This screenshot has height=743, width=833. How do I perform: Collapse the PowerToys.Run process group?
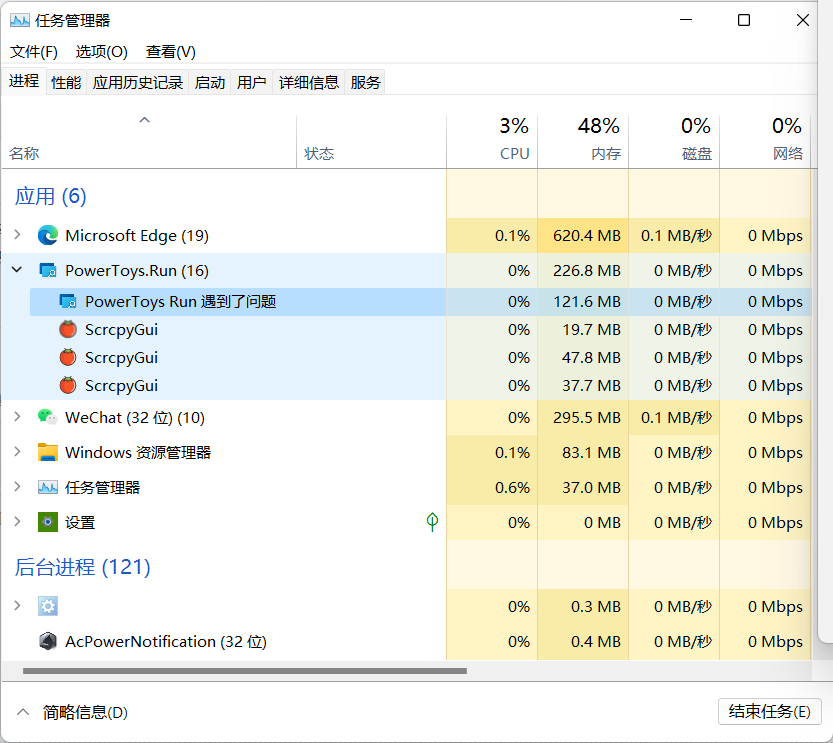tap(16, 270)
